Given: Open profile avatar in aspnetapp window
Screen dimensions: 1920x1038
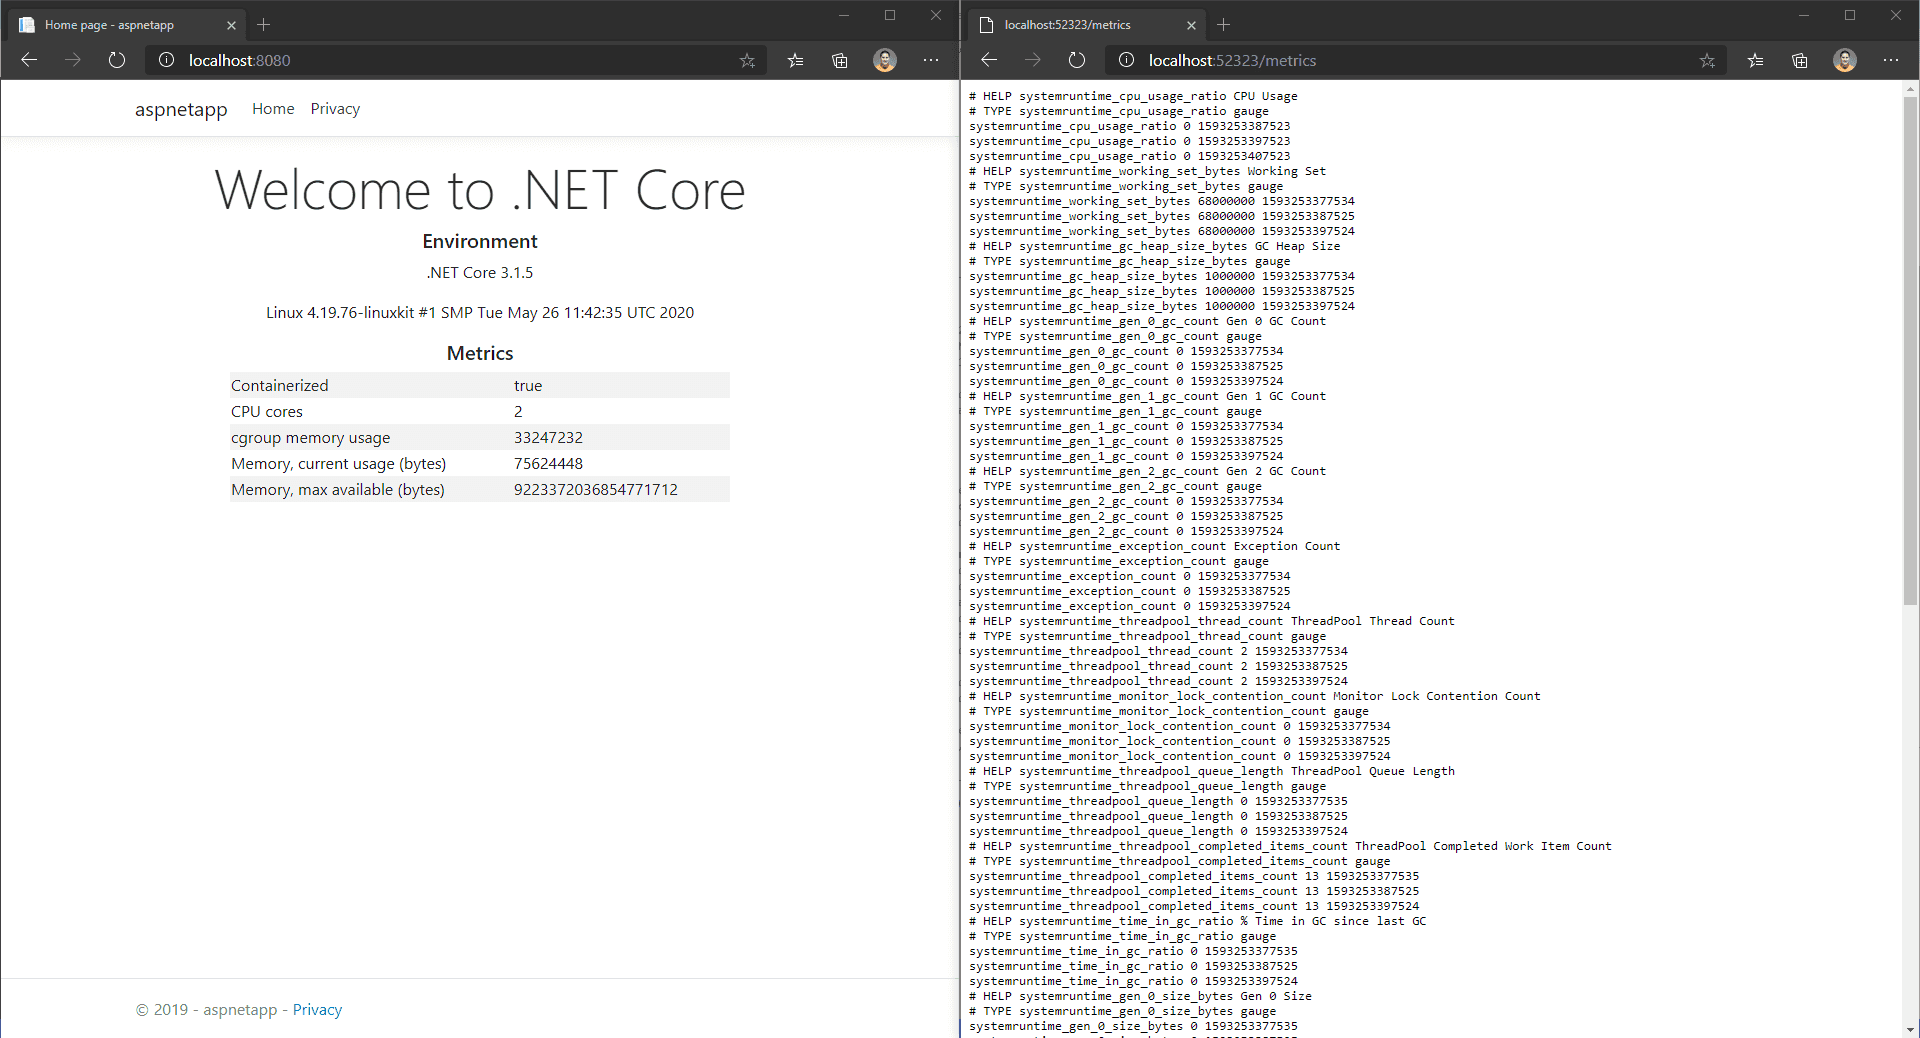Looking at the screenshot, I should click(885, 60).
